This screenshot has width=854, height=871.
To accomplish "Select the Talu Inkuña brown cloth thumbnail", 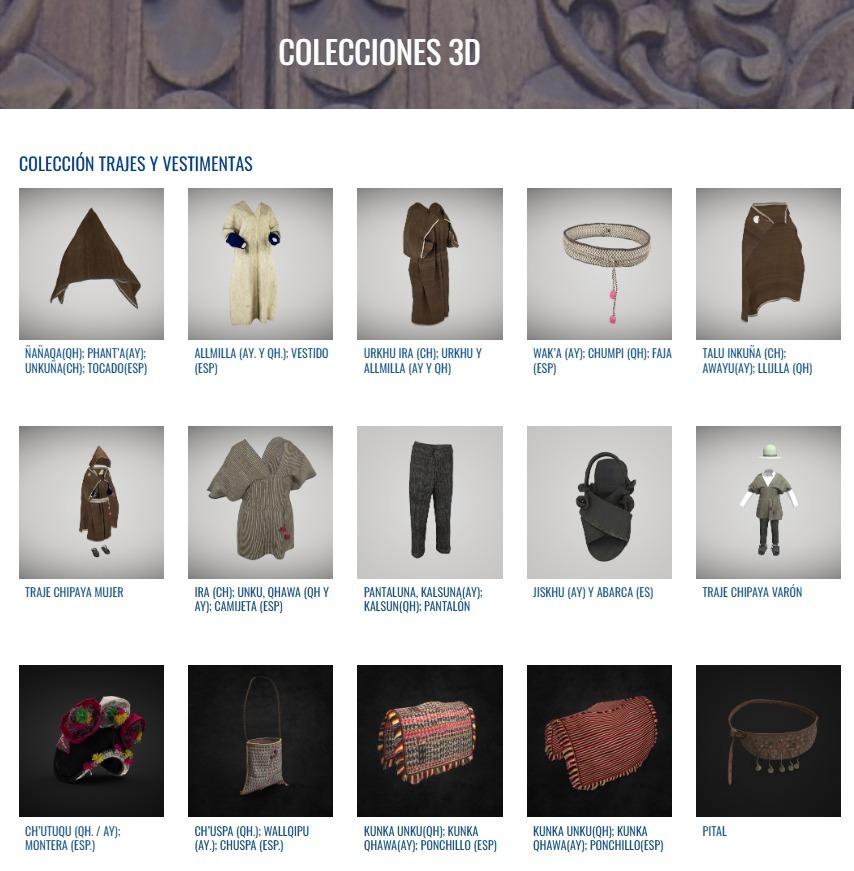I will (768, 264).
